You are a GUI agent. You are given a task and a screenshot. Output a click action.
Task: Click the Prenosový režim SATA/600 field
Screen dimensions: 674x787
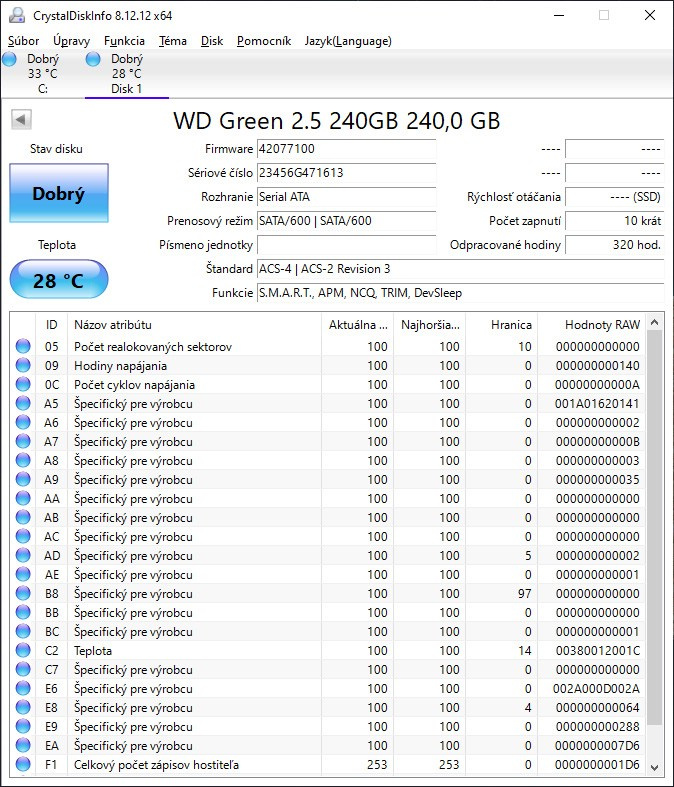pos(346,221)
